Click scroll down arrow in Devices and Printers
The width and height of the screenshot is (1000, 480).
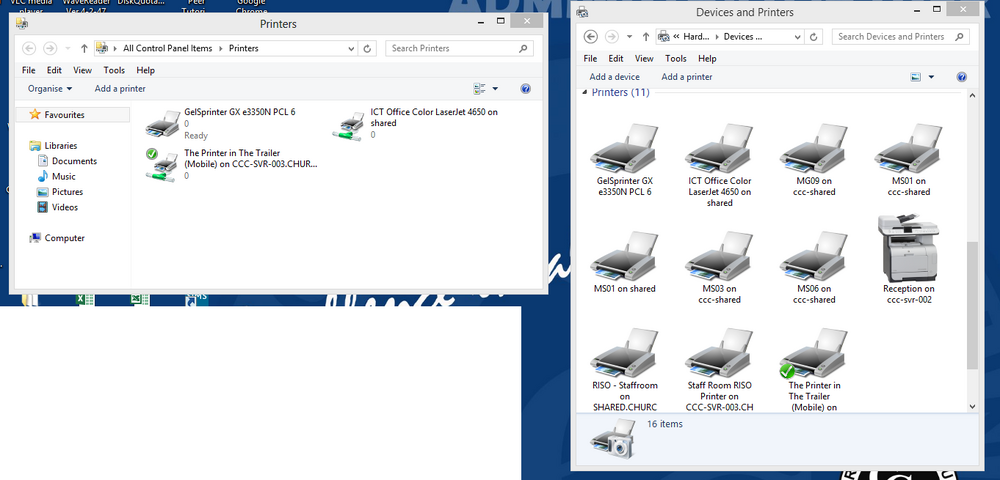point(972,406)
